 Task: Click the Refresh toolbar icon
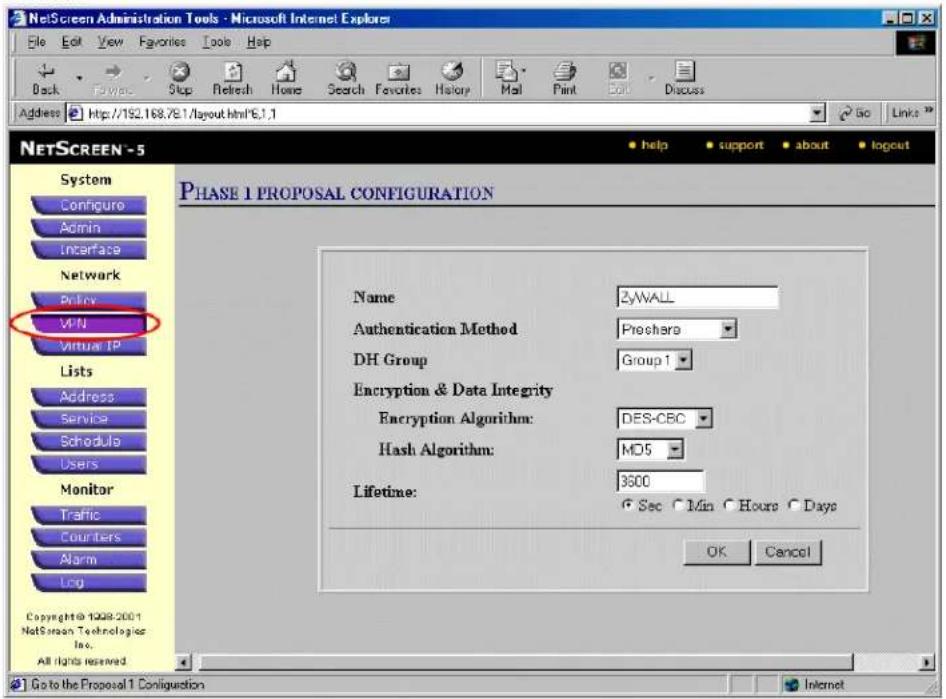click(x=233, y=72)
